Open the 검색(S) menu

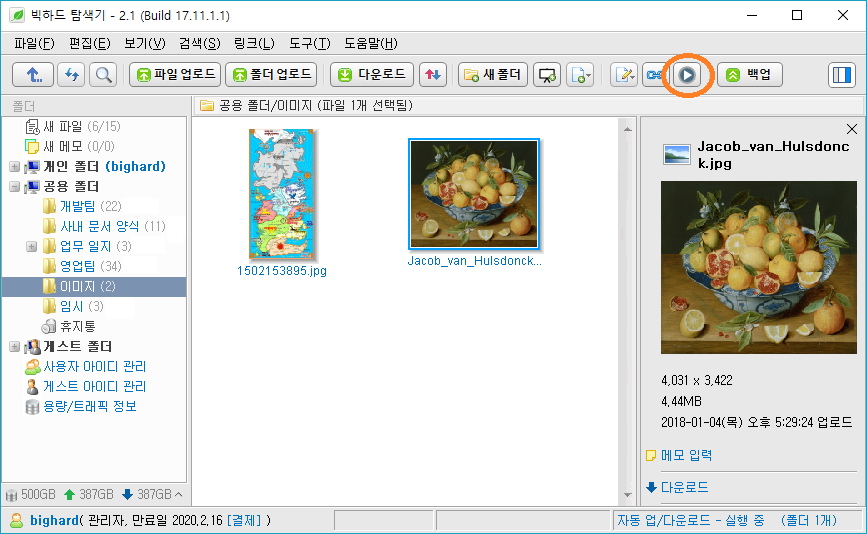click(200, 44)
